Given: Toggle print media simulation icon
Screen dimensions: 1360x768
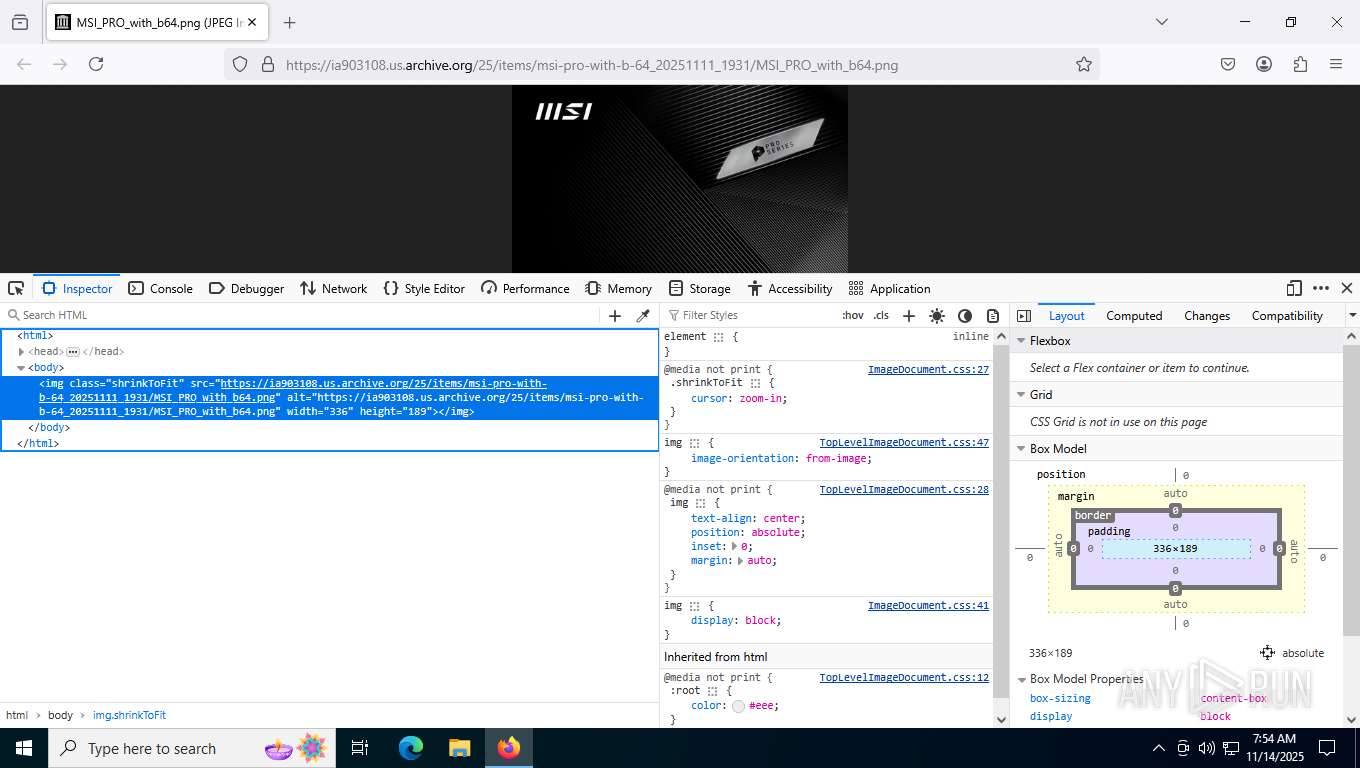Looking at the screenshot, I should pos(993,315).
